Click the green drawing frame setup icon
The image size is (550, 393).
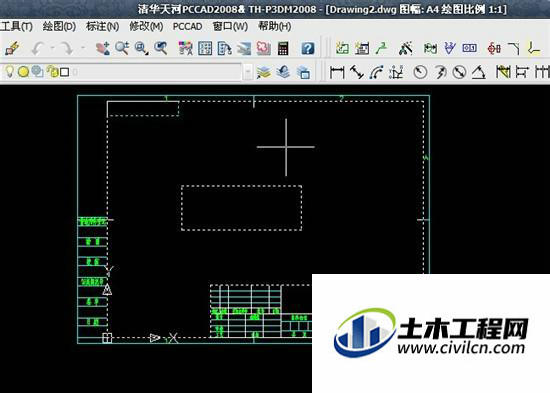(x=342, y=48)
